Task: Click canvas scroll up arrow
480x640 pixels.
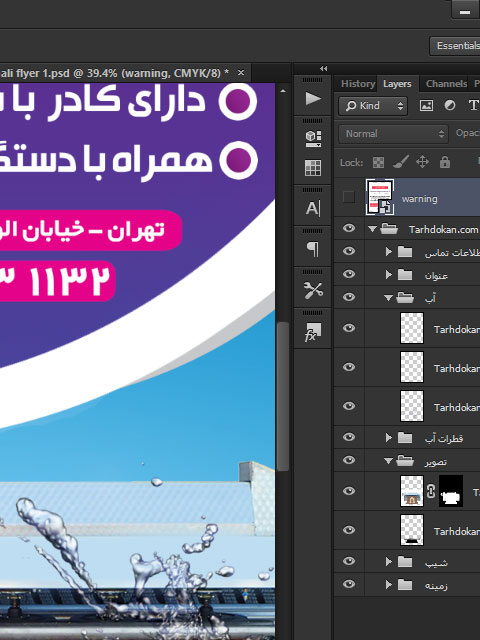Action: 283,91
